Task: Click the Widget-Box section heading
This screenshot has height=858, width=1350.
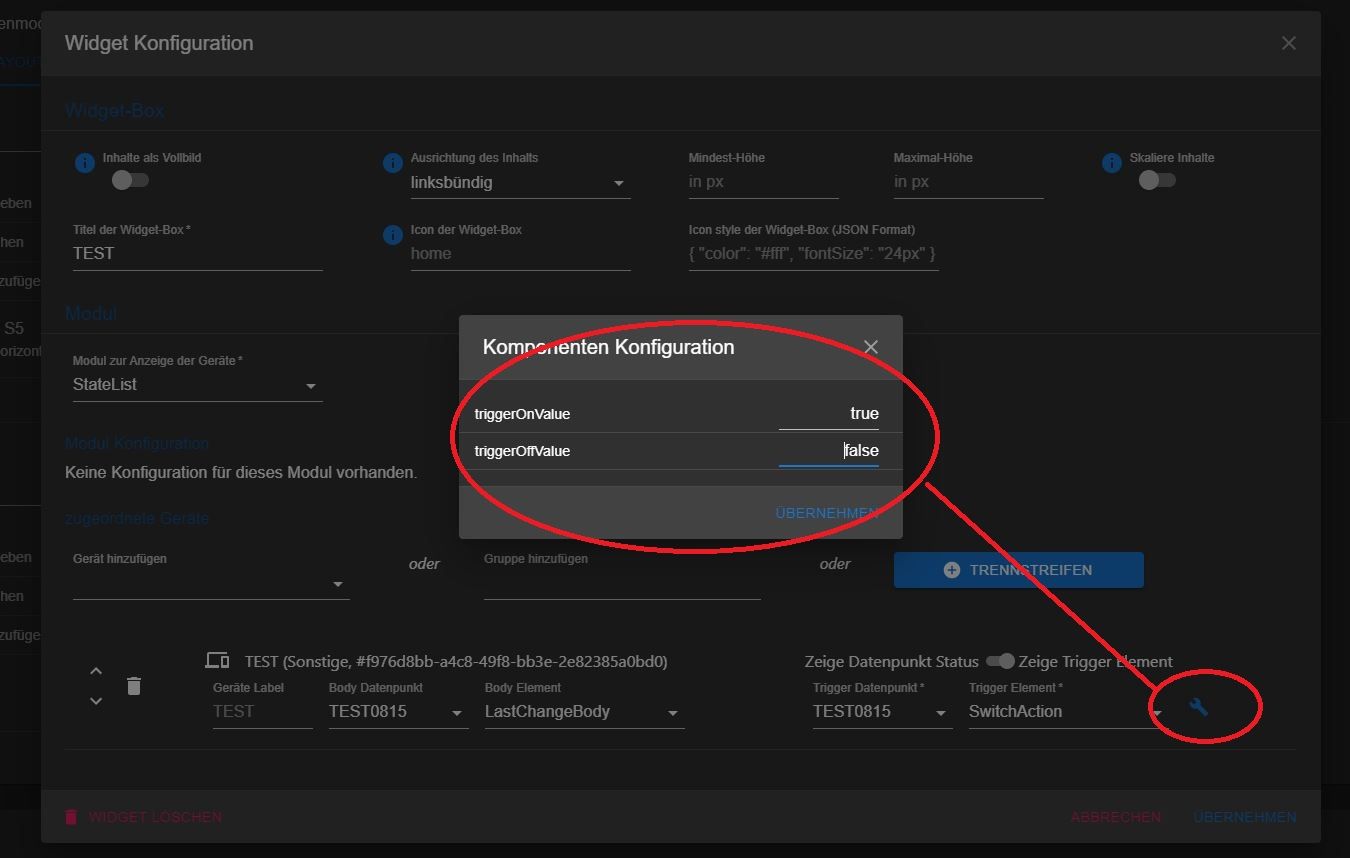Action: point(114,111)
